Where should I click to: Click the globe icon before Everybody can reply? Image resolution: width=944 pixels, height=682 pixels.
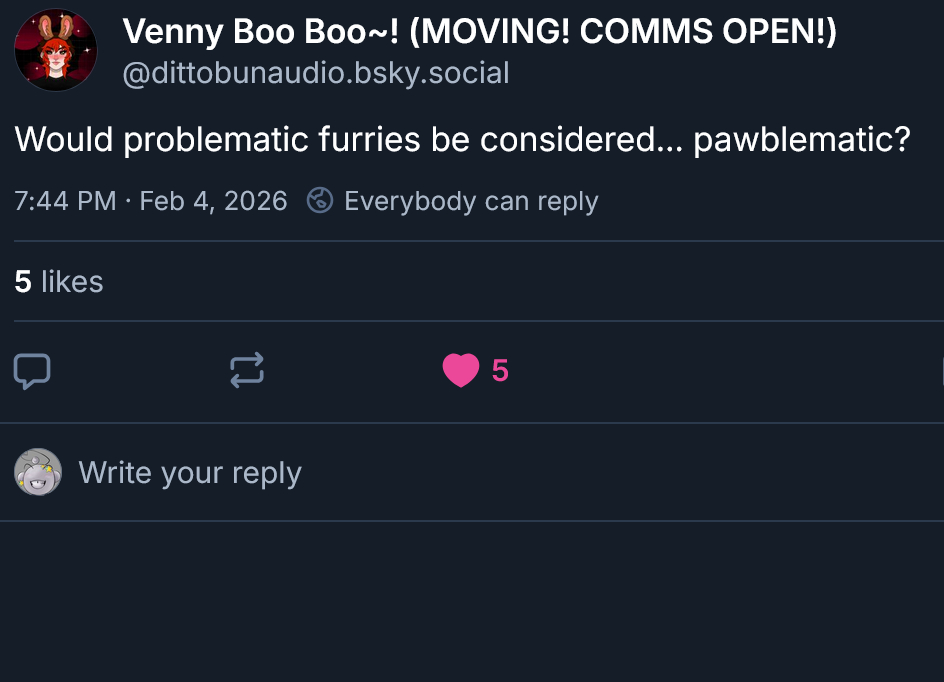(x=320, y=201)
